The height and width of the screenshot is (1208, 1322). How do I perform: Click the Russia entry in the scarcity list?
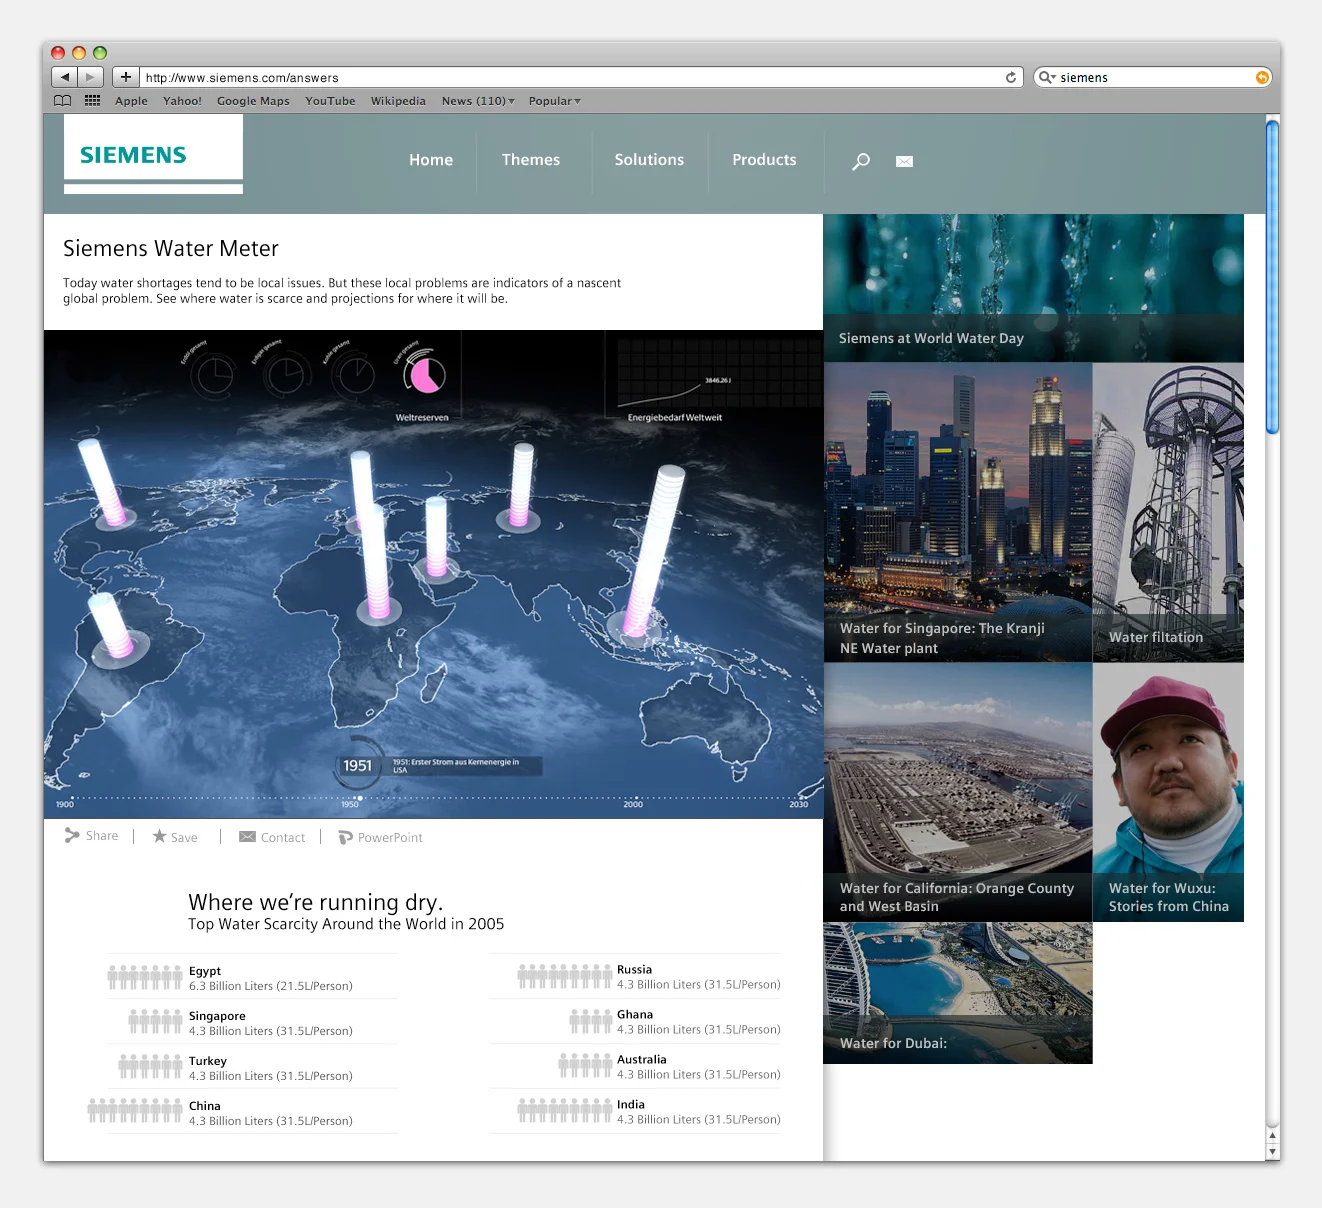[x=636, y=977]
